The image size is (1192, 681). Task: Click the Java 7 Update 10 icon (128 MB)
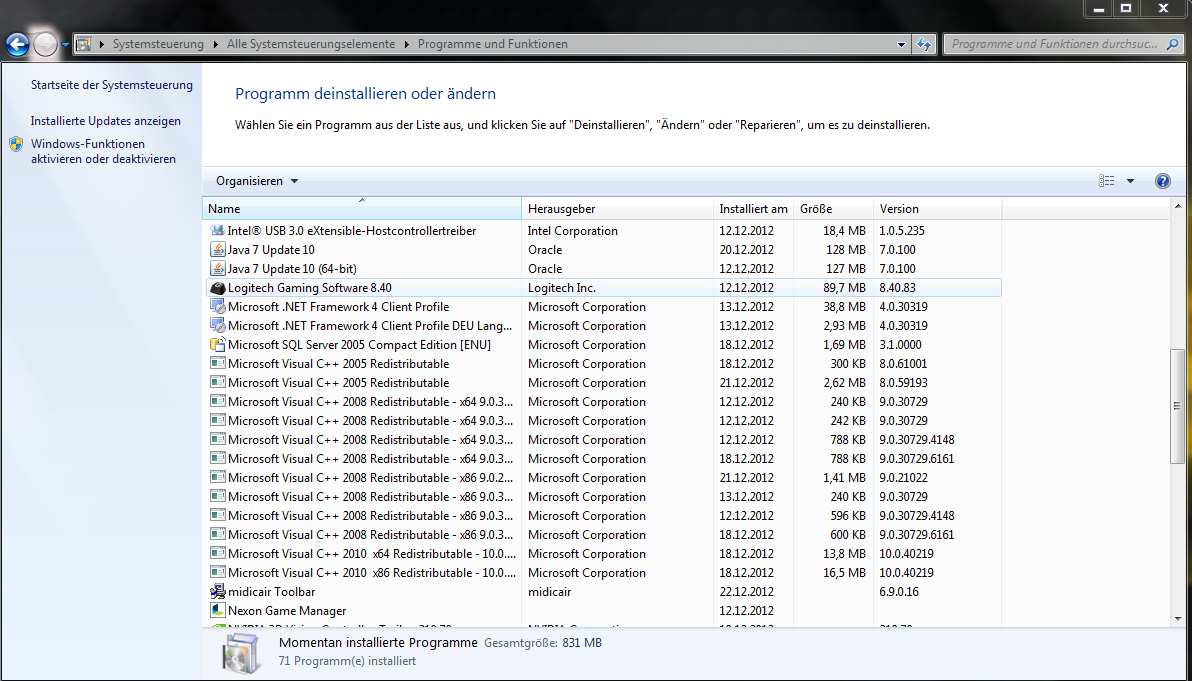[x=217, y=249]
